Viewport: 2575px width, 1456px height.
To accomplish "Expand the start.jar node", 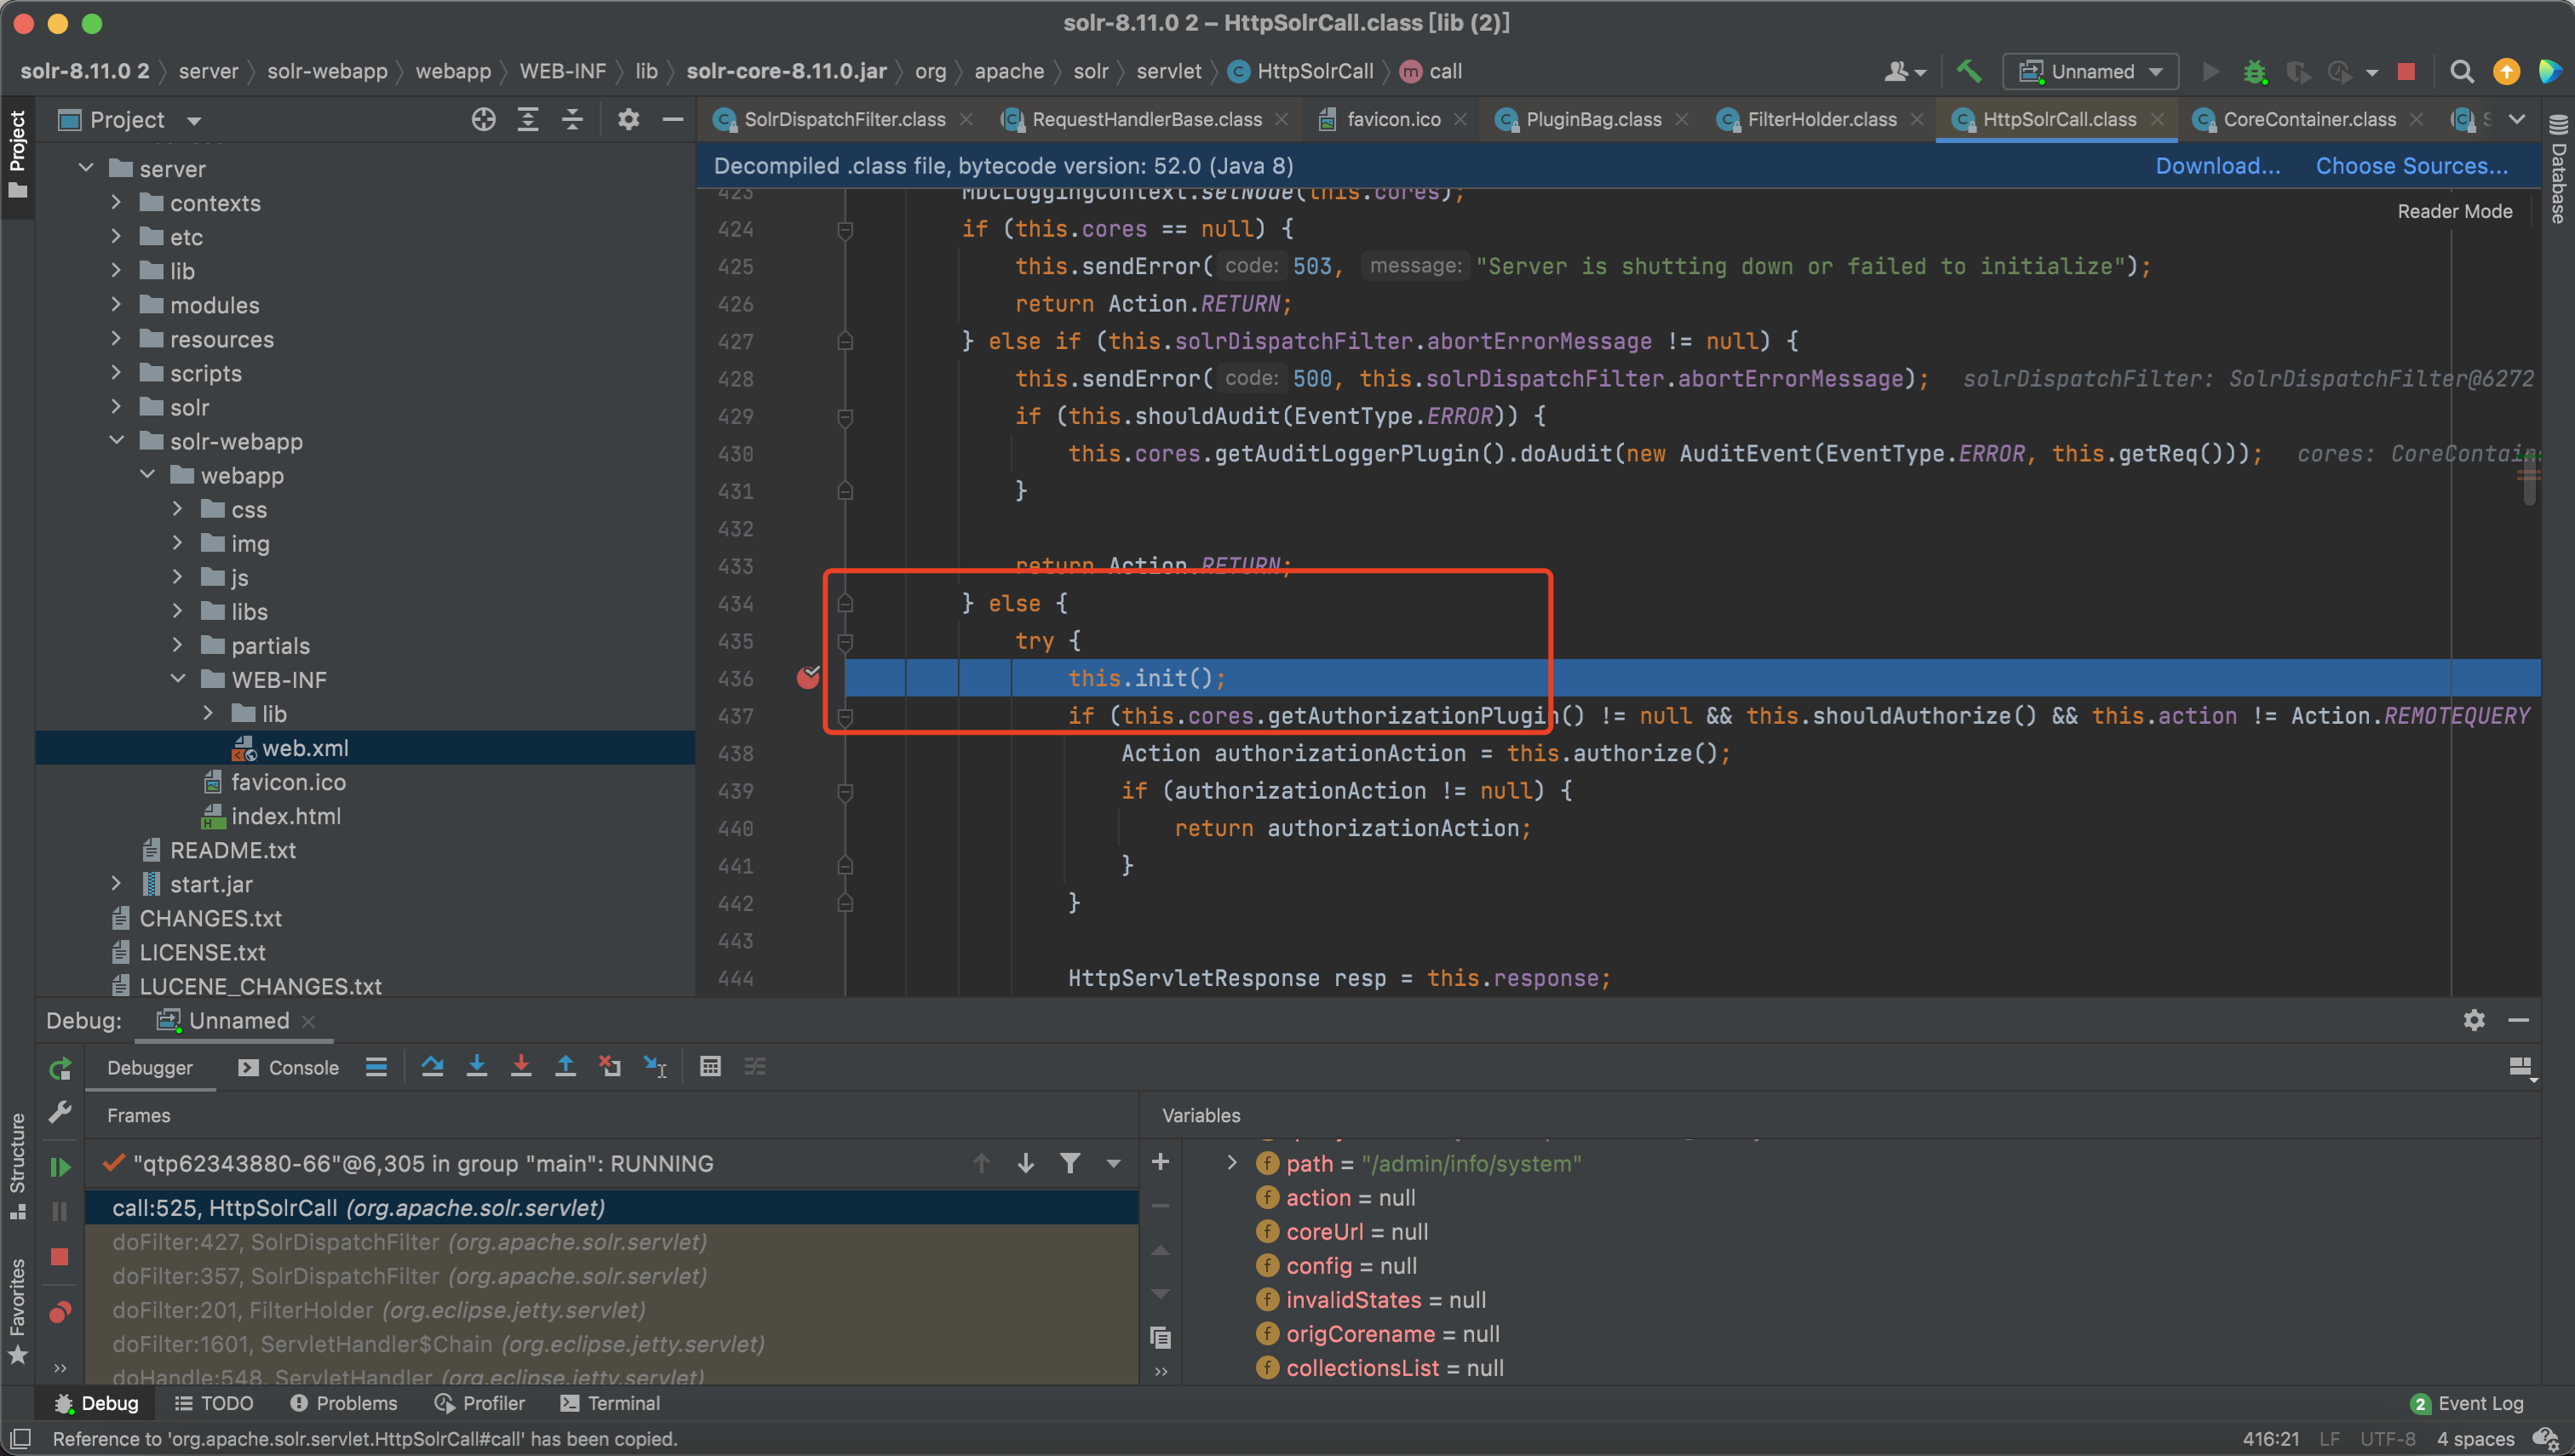I will (116, 883).
